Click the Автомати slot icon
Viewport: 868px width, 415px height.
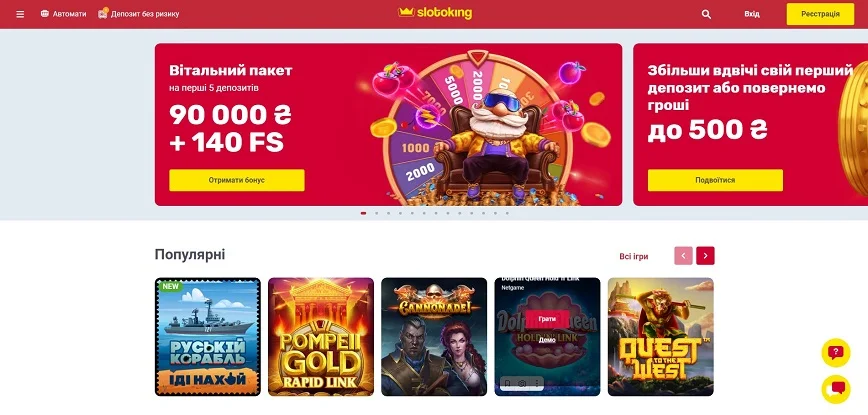coord(45,14)
